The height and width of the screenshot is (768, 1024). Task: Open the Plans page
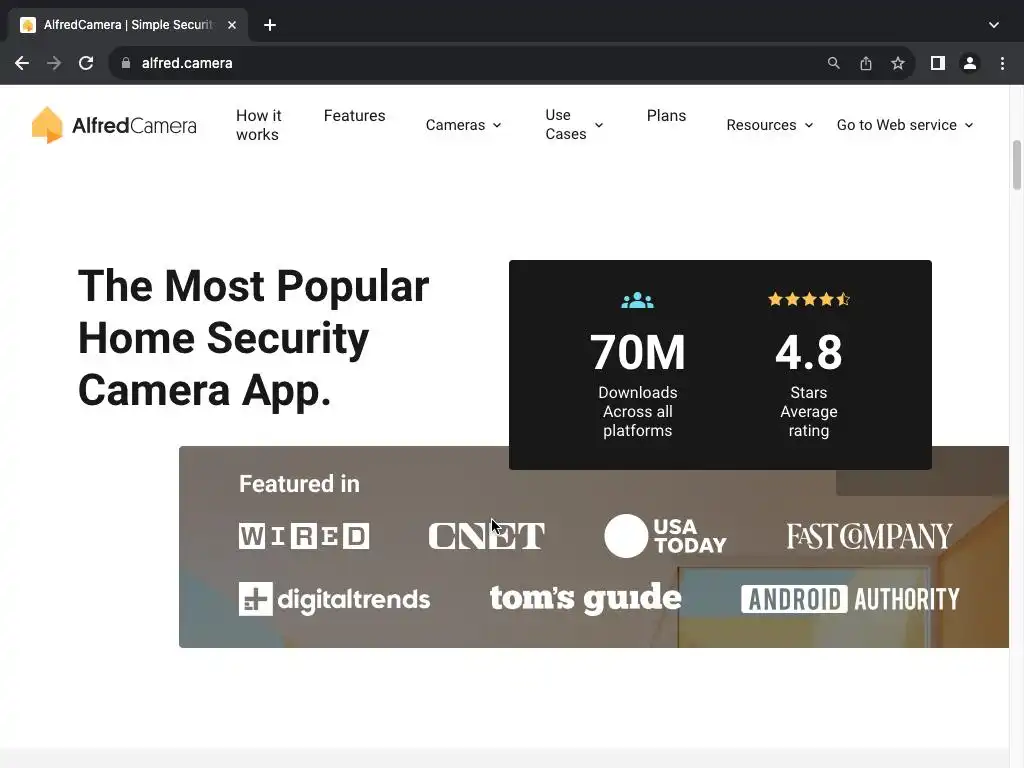click(666, 116)
